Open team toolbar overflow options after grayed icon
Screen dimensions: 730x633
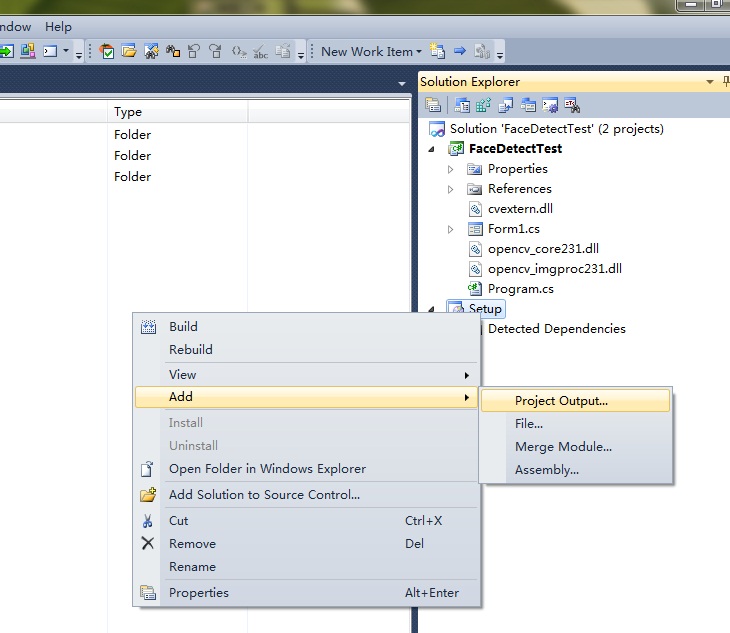point(500,55)
